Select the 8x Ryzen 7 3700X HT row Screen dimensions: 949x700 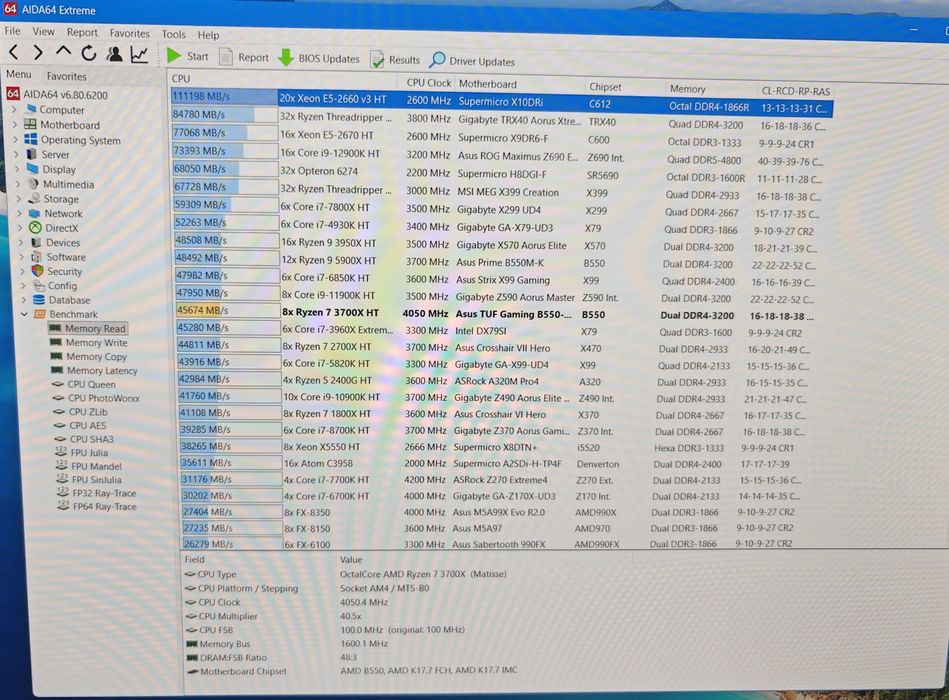pos(495,313)
